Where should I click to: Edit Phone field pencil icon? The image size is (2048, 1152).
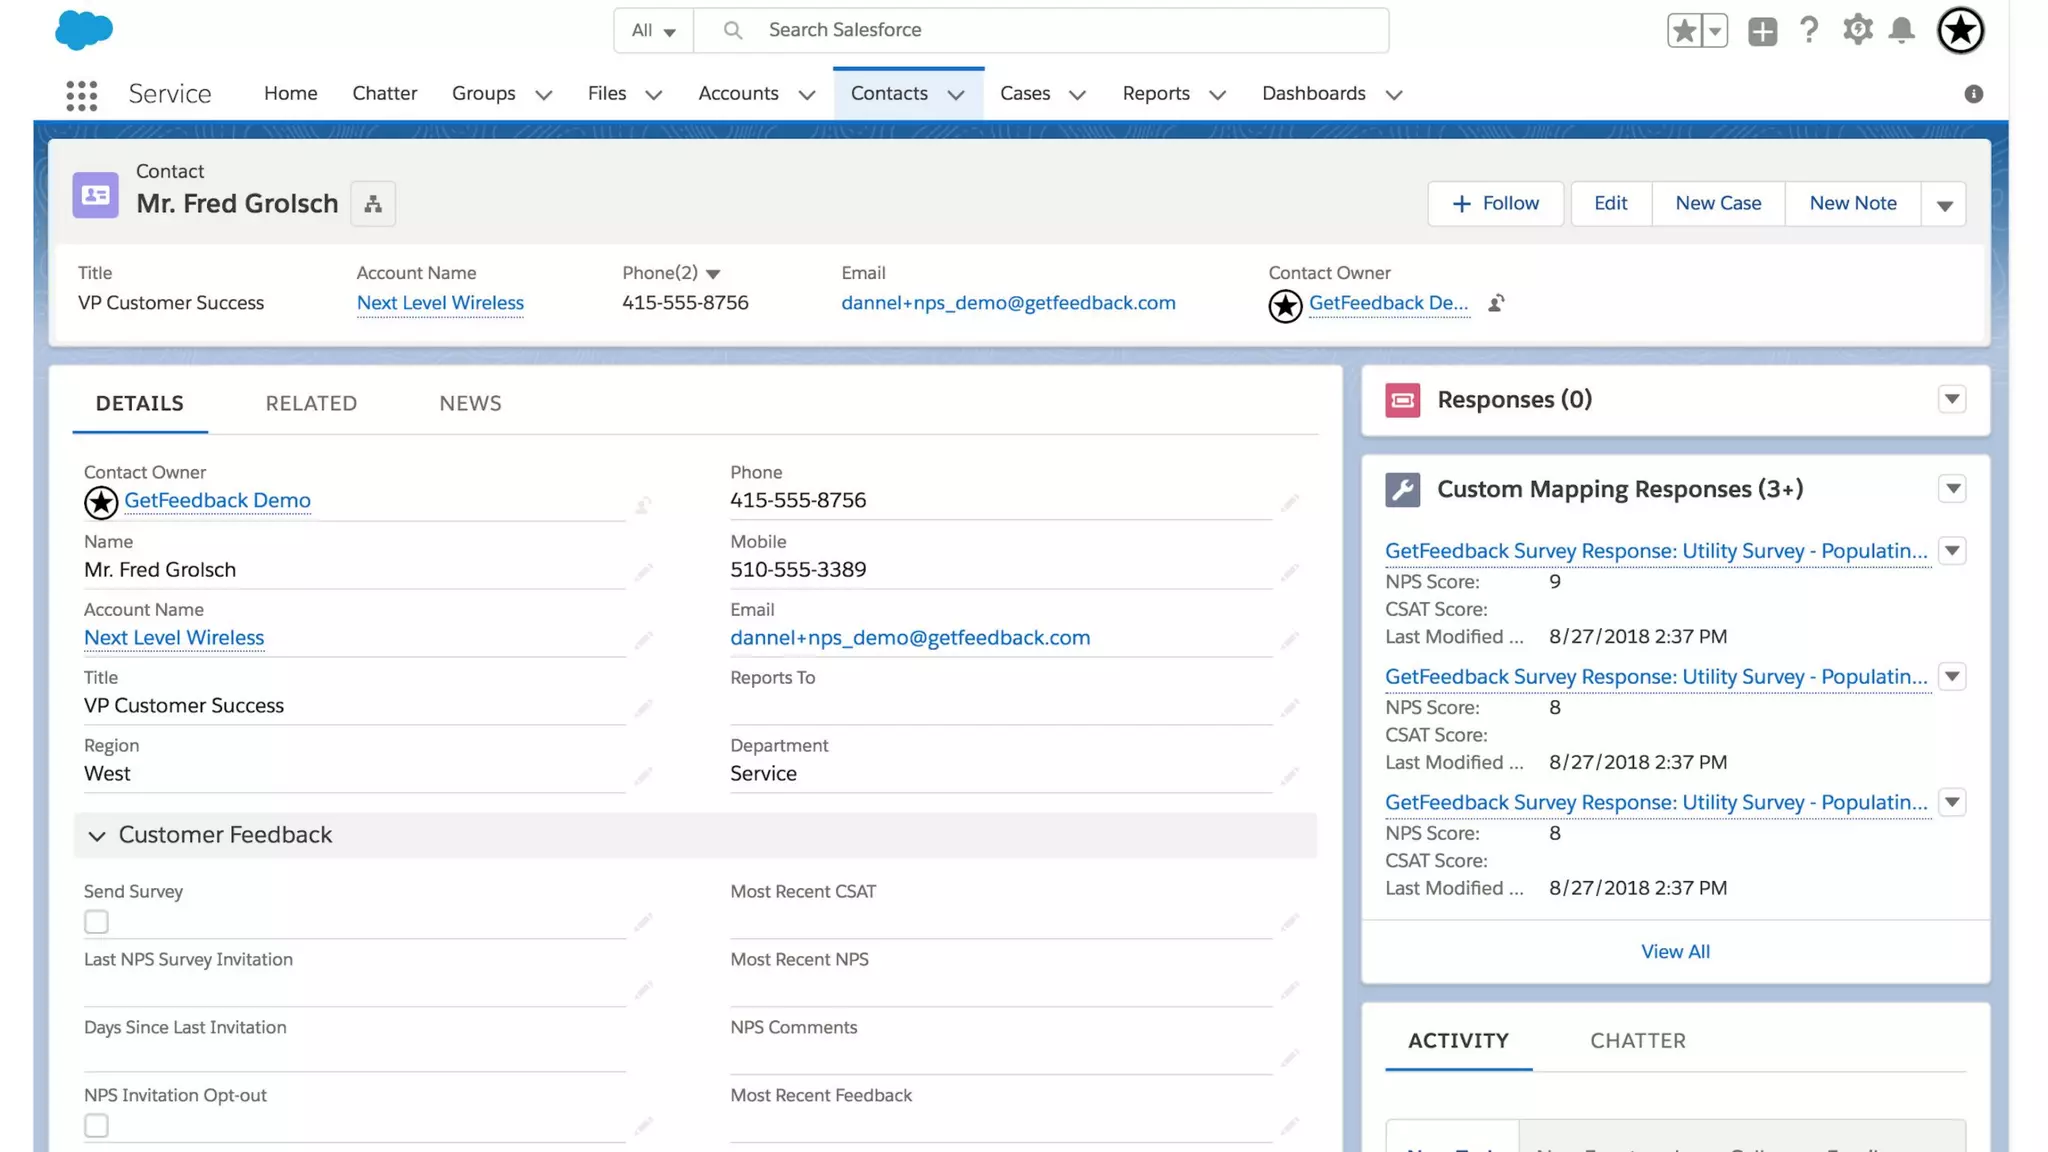[1290, 501]
